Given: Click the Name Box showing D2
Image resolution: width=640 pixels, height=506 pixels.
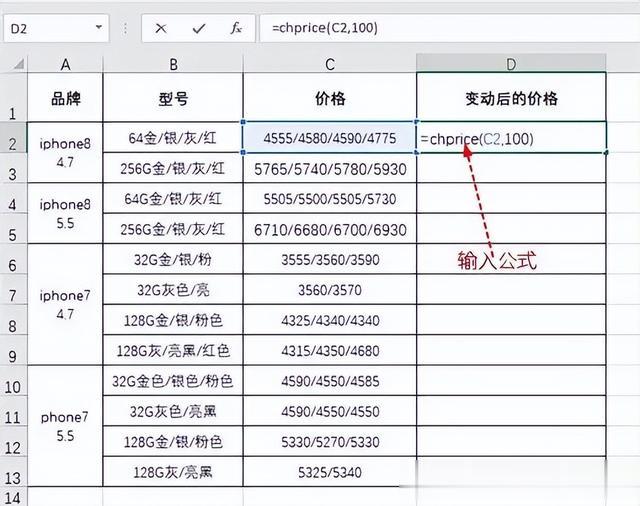Looking at the screenshot, I should (x=56, y=28).
